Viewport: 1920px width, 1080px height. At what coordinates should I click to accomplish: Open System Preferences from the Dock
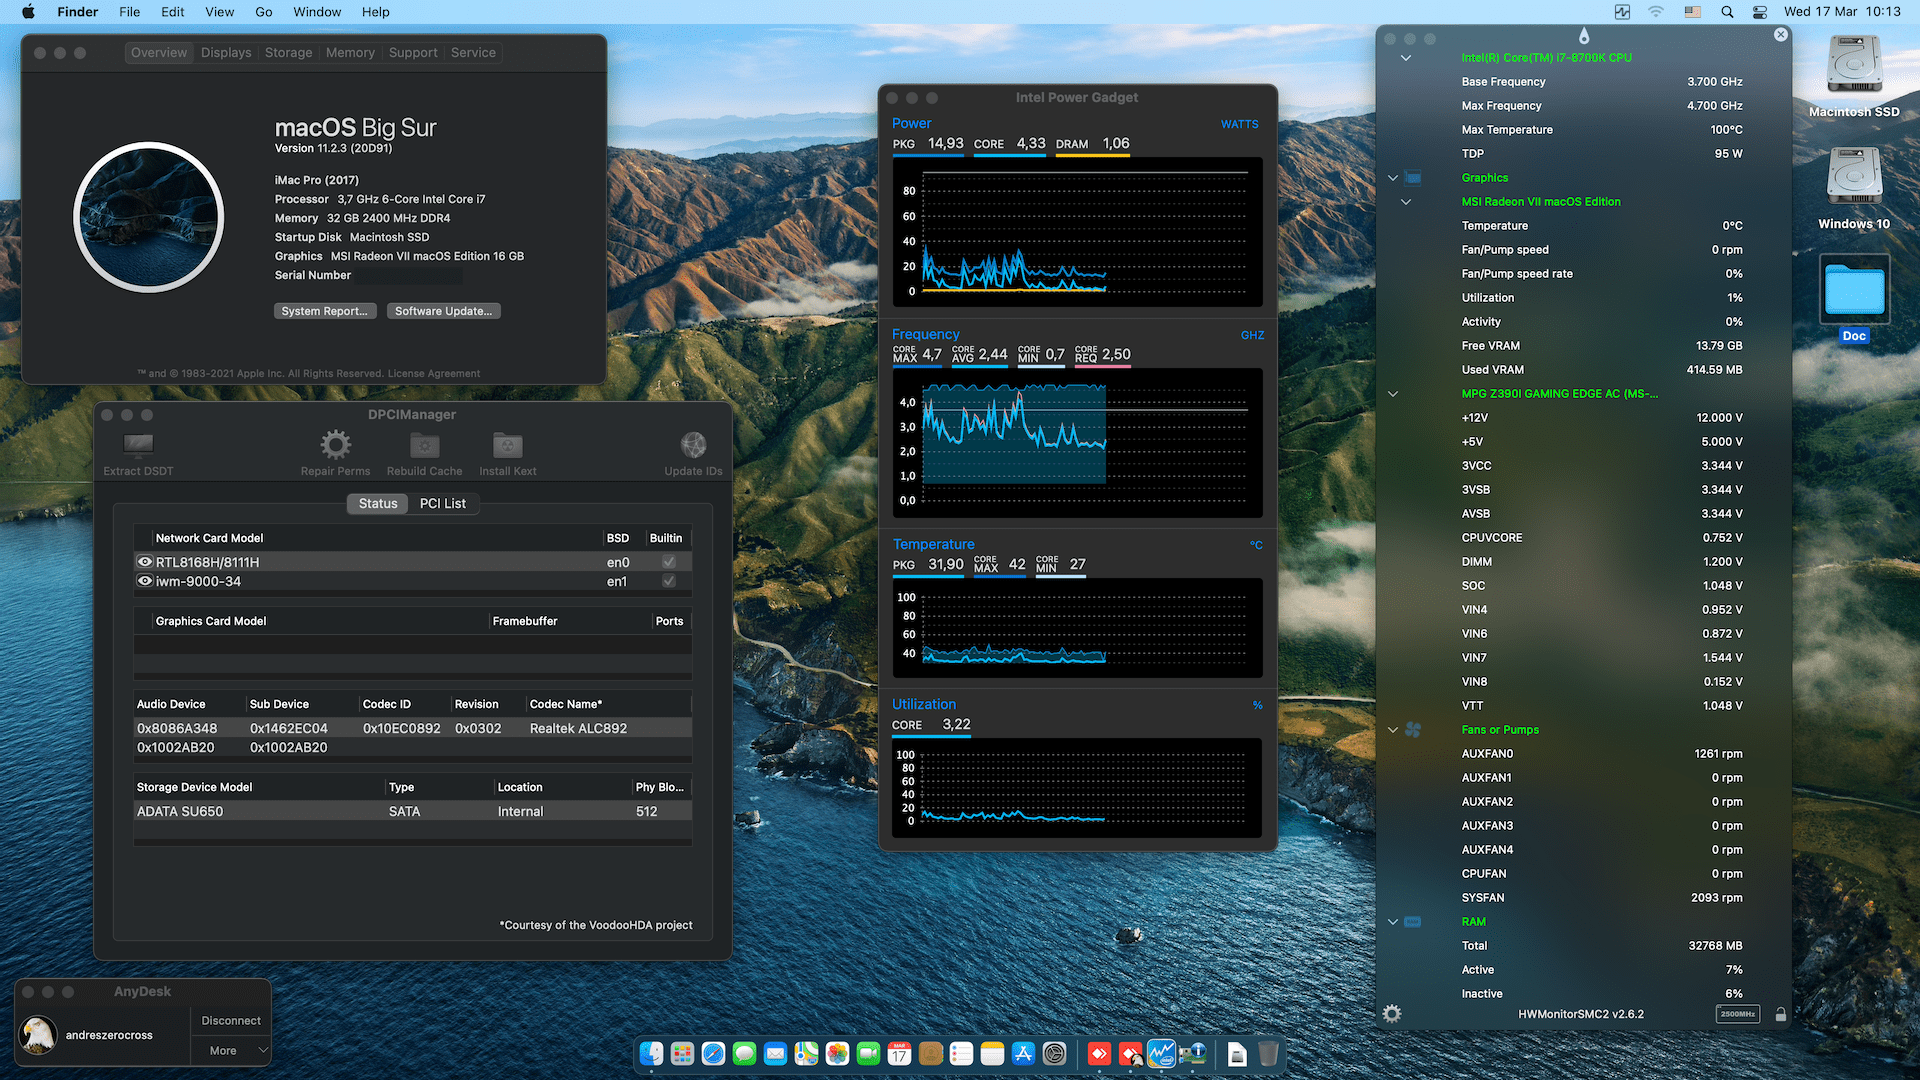1054,1053
